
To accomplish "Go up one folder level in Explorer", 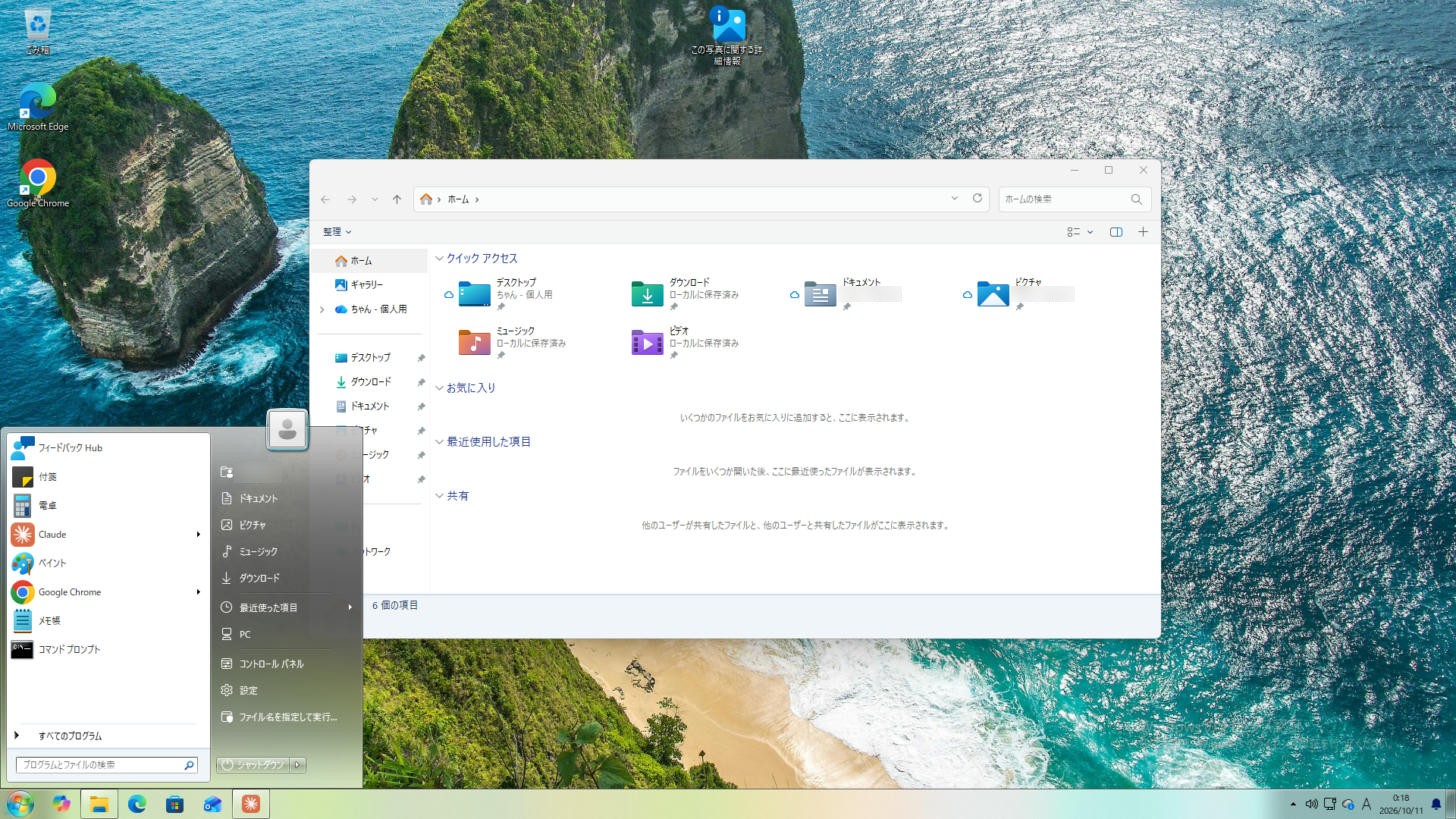I will tap(397, 199).
